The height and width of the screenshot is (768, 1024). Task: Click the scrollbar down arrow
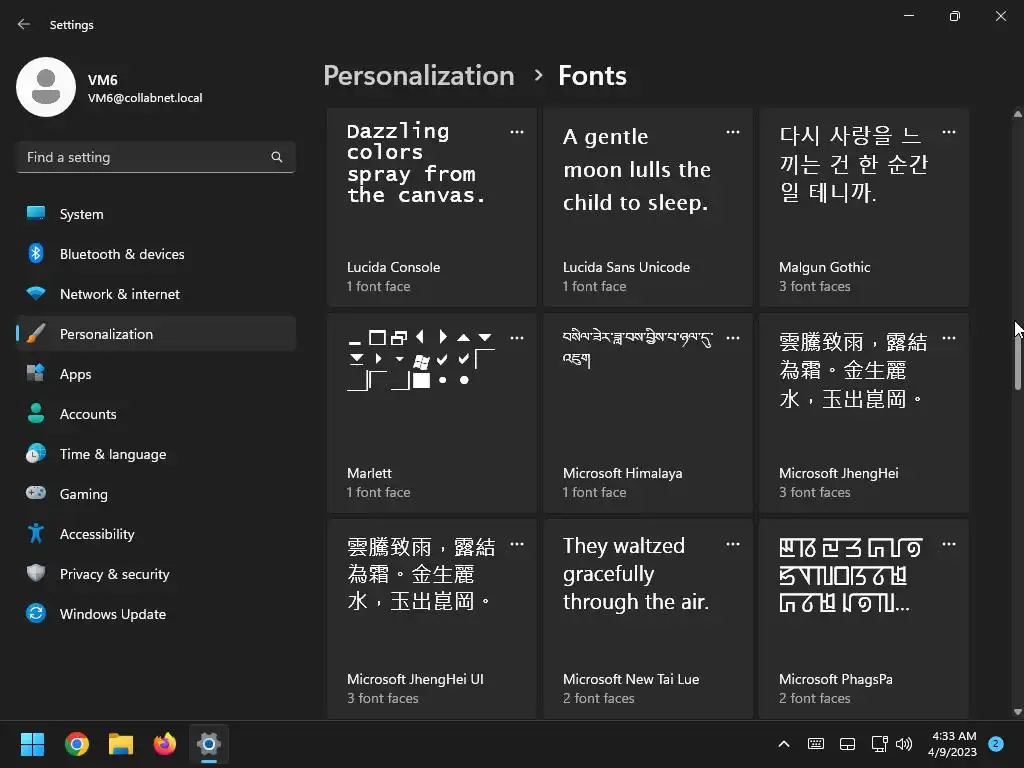[x=1017, y=712]
